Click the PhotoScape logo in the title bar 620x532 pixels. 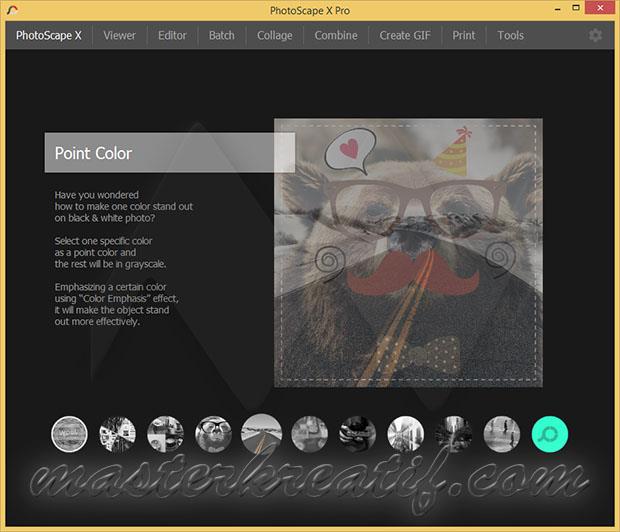[13, 9]
